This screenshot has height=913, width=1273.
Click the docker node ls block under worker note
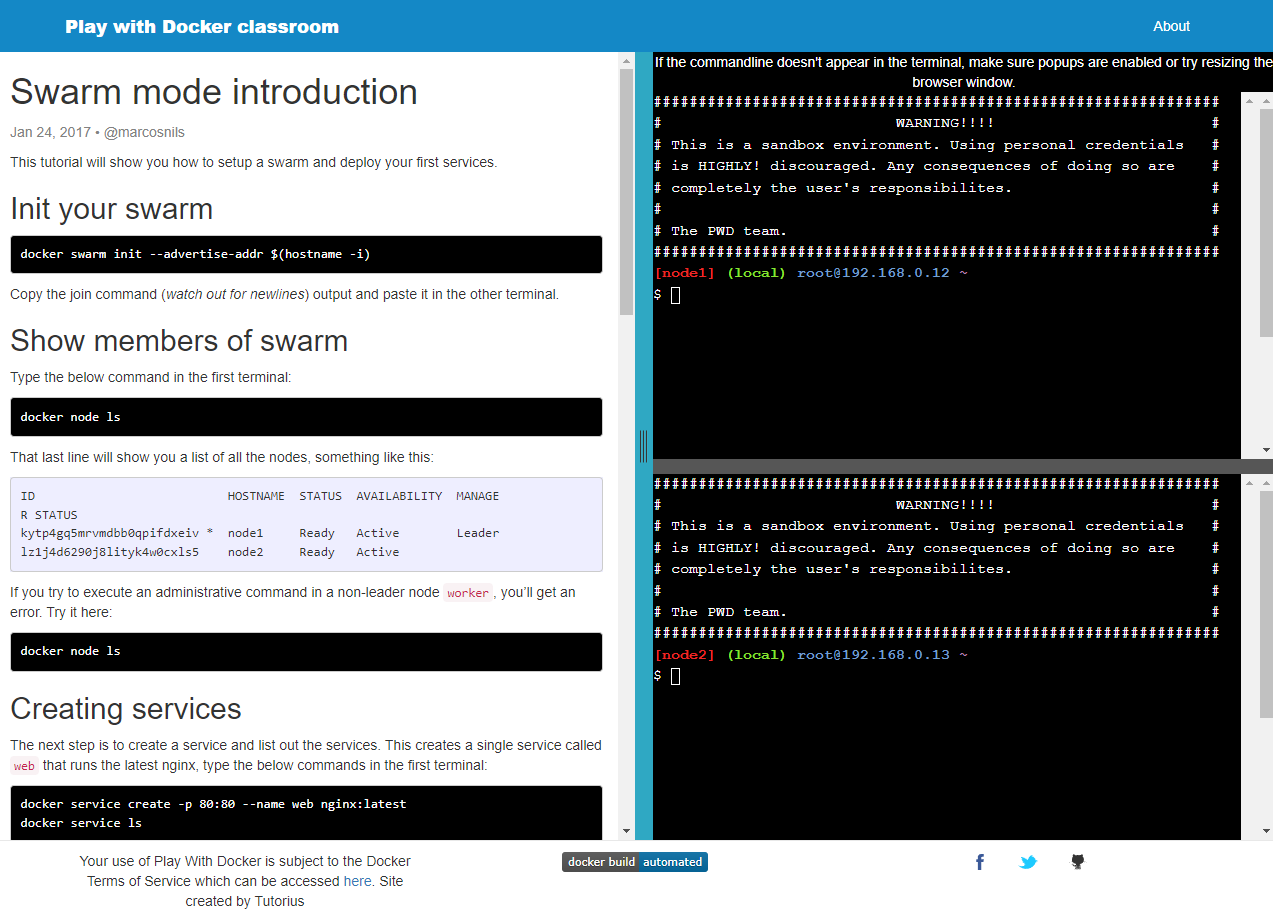point(306,651)
